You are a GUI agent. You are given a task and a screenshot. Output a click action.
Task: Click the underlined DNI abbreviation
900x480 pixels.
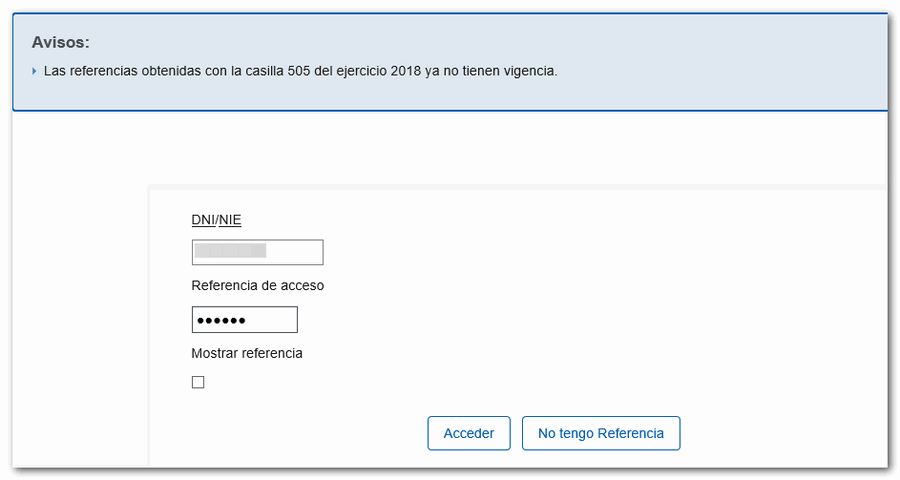(x=203, y=220)
